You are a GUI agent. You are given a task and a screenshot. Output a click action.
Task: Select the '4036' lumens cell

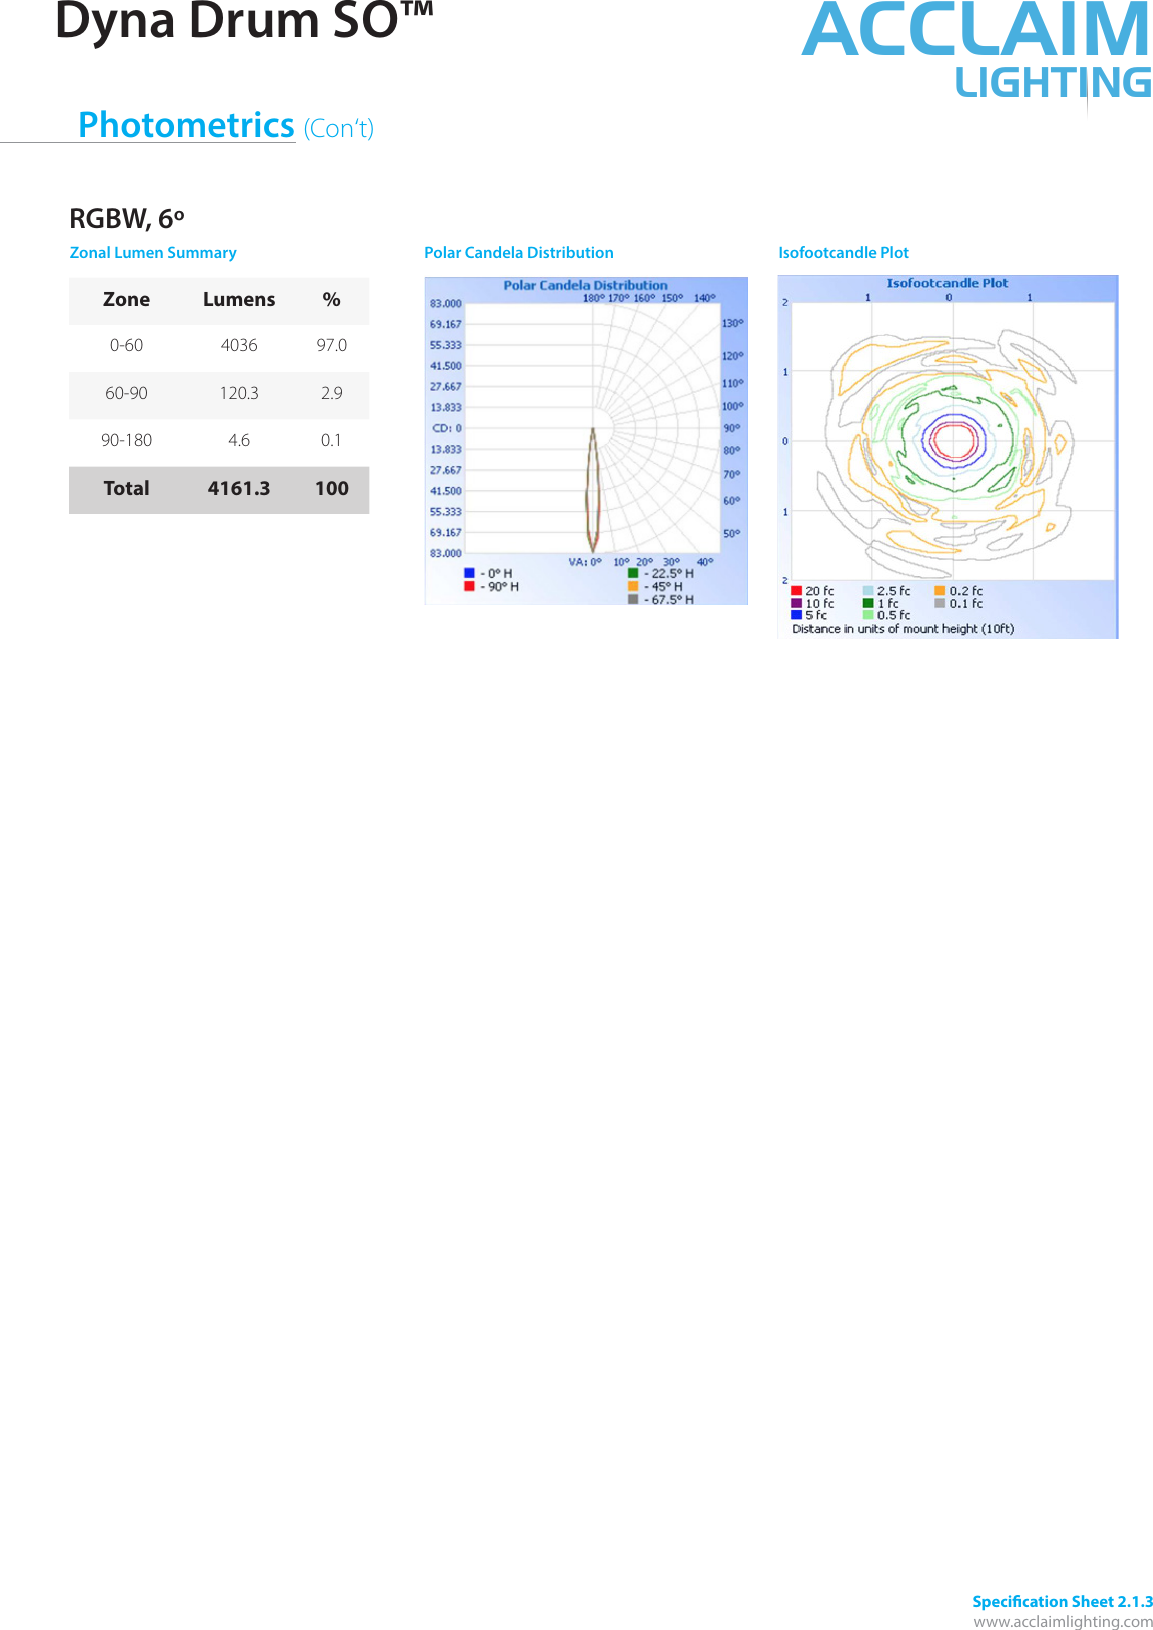click(x=239, y=346)
